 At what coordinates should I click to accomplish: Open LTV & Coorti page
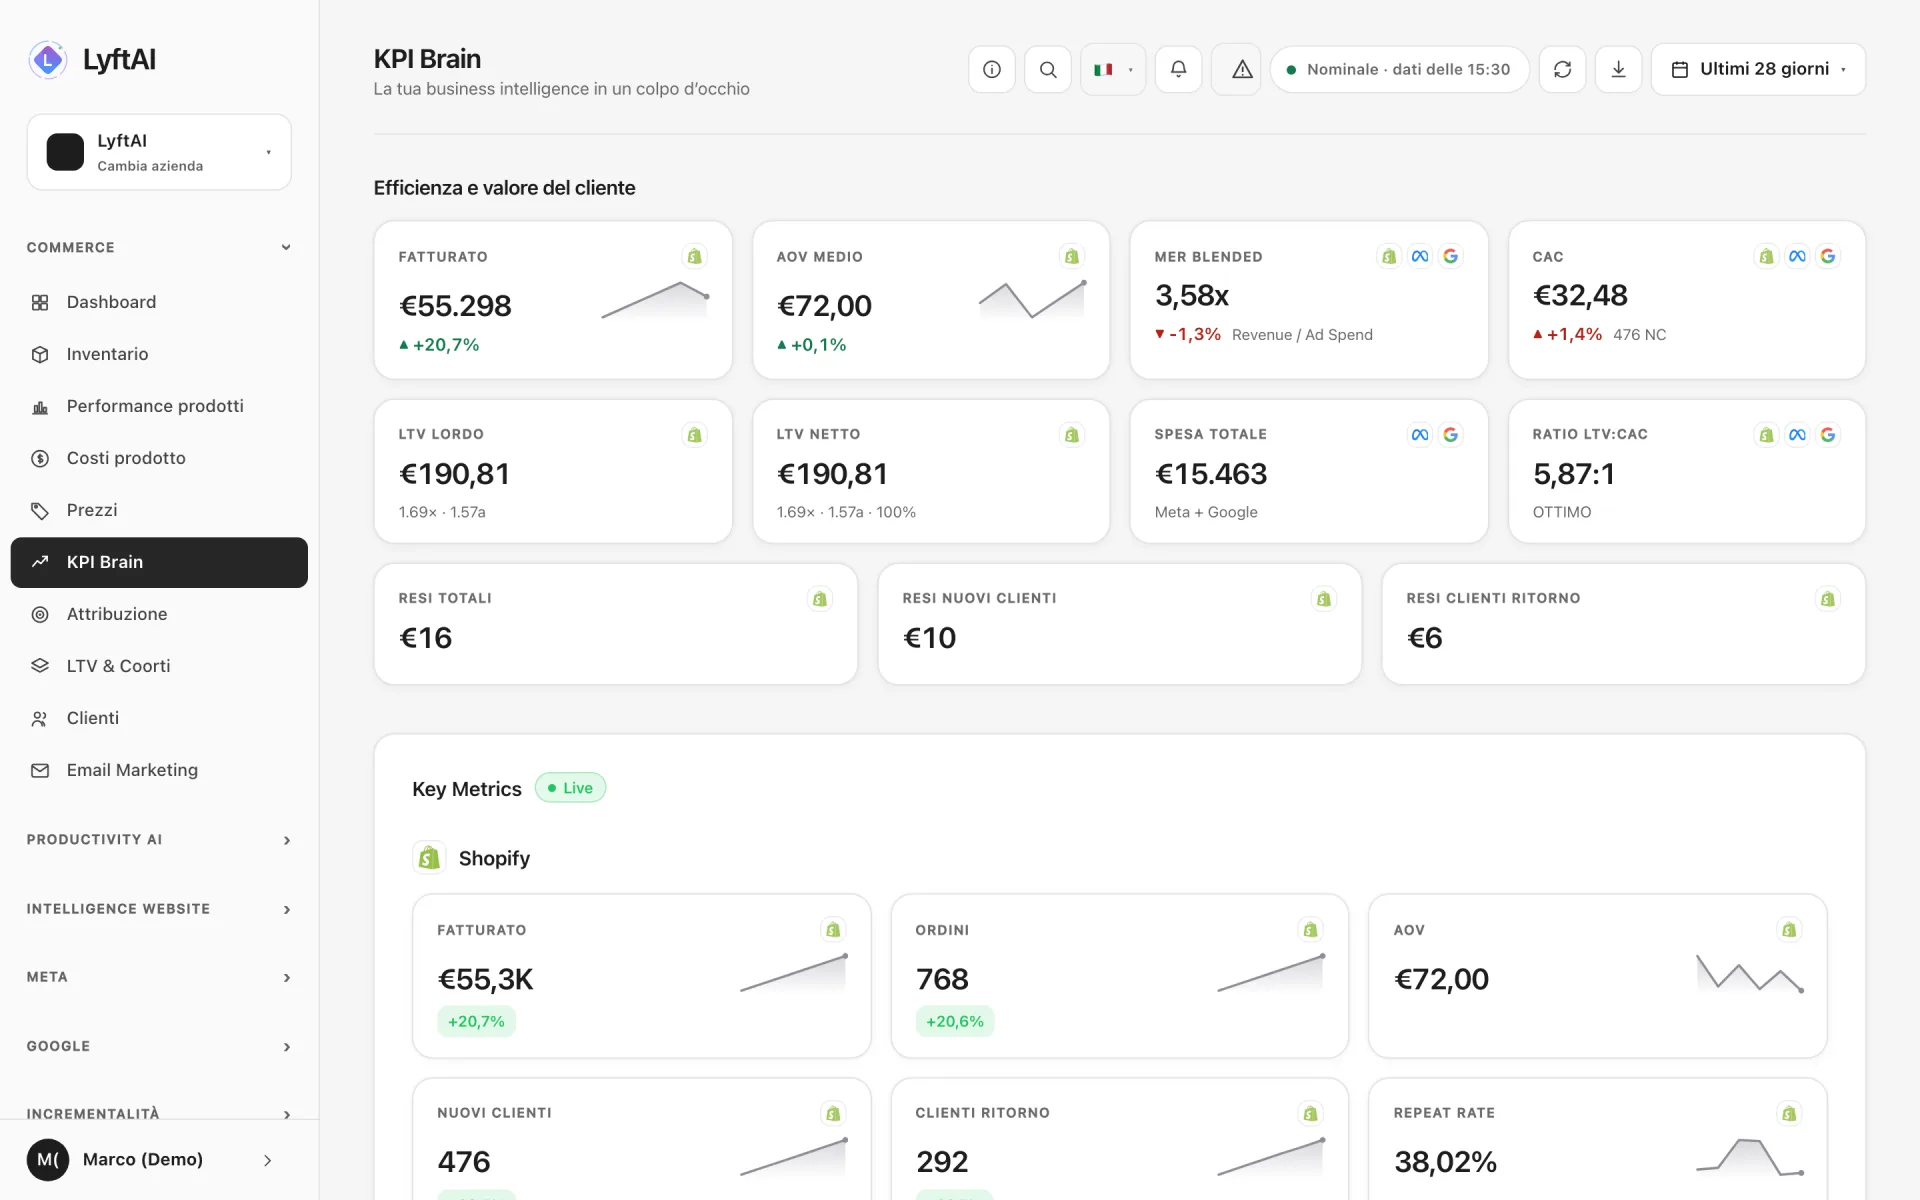coord(159,666)
